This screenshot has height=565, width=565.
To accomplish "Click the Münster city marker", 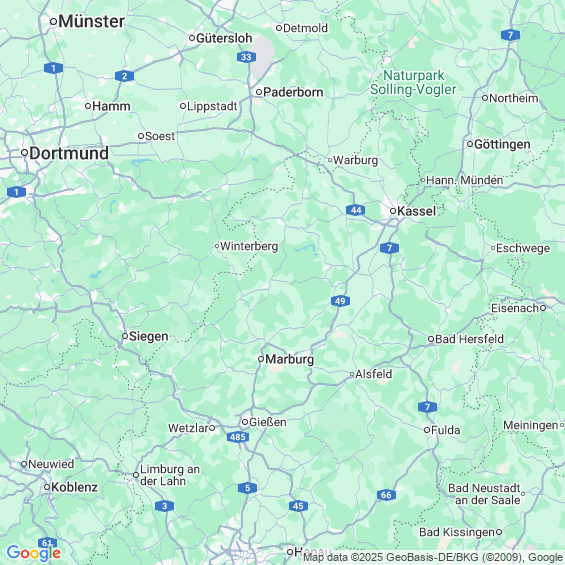I will [53, 22].
